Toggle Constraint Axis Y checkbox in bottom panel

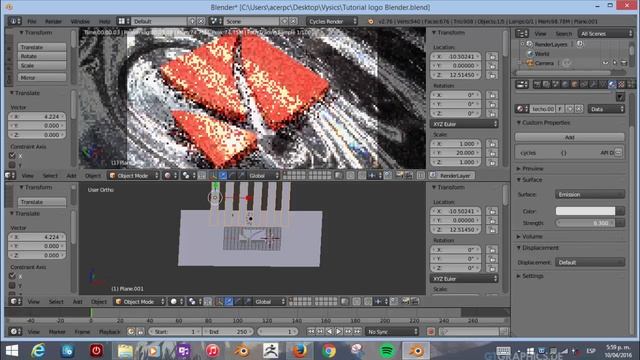tap(12, 285)
